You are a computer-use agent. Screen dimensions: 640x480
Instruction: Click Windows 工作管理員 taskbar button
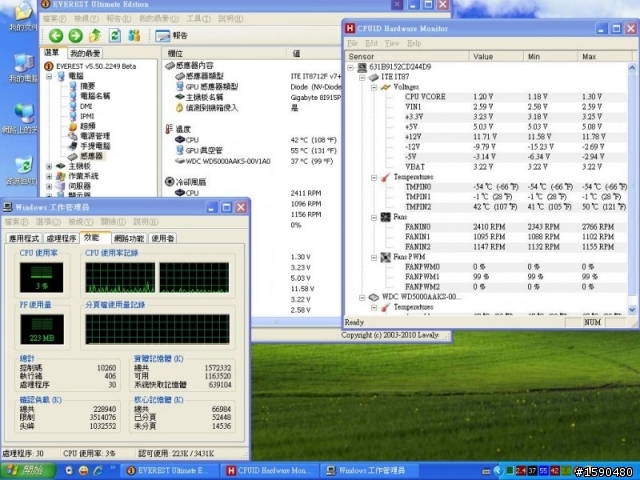coord(367,471)
